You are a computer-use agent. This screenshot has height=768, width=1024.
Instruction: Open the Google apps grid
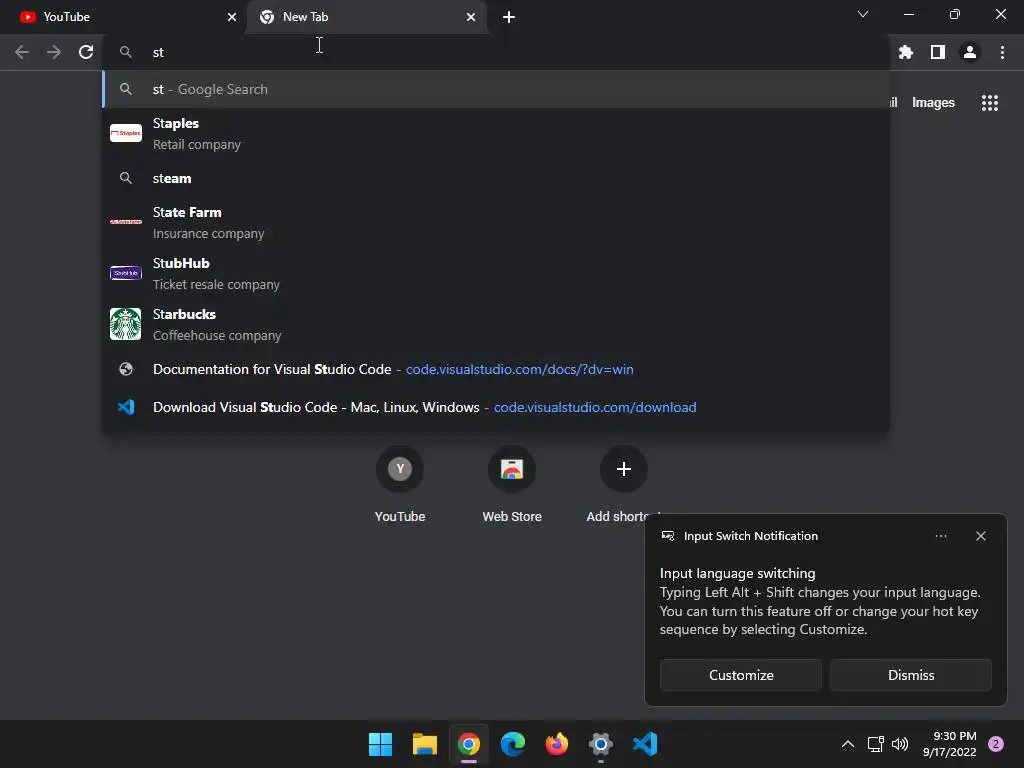point(990,103)
